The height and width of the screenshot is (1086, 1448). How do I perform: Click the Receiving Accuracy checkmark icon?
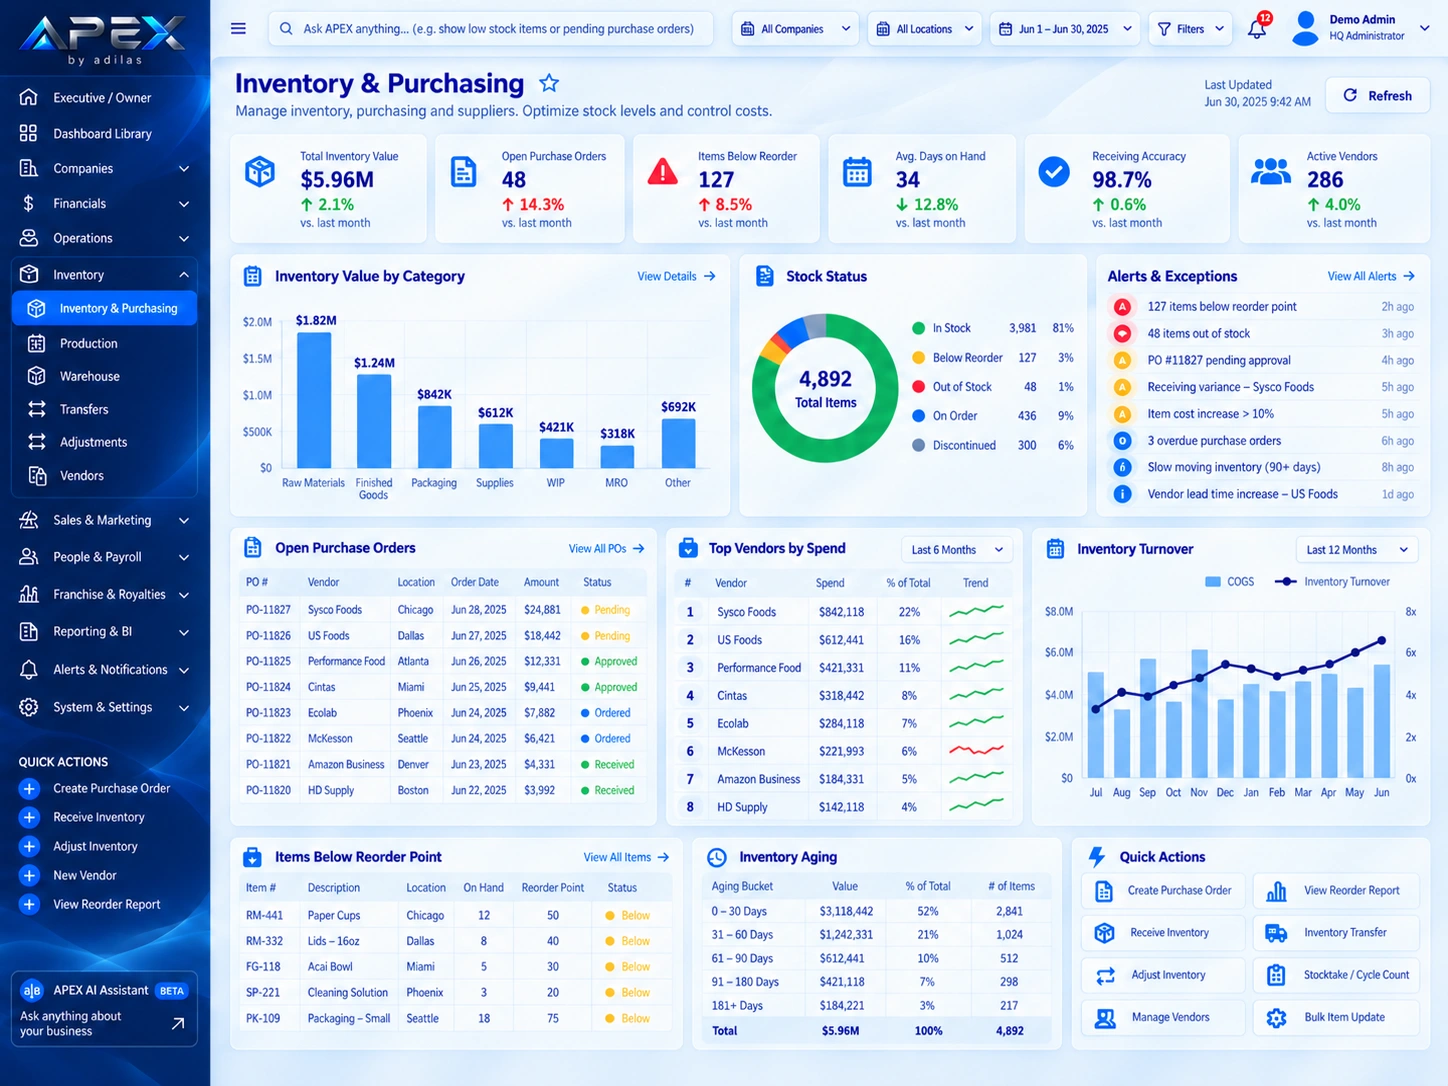pyautogui.click(x=1053, y=172)
